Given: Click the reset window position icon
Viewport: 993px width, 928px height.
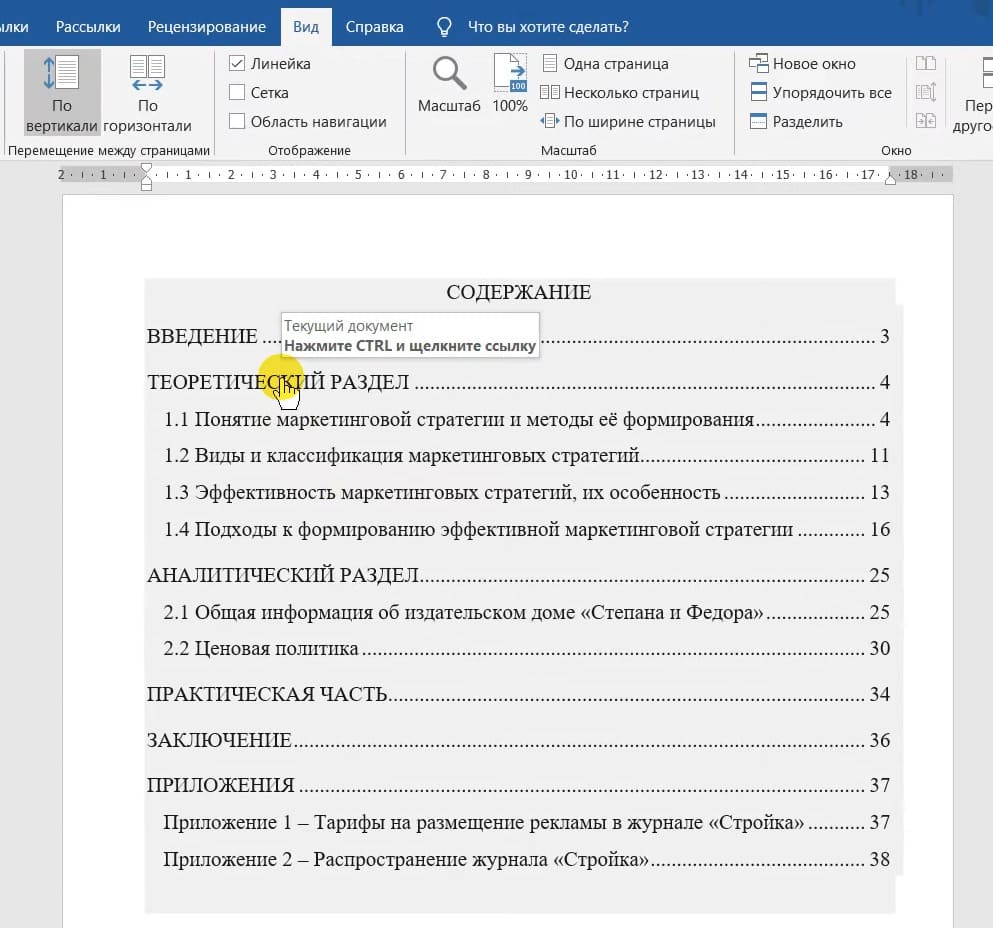Looking at the screenshot, I should [925, 120].
